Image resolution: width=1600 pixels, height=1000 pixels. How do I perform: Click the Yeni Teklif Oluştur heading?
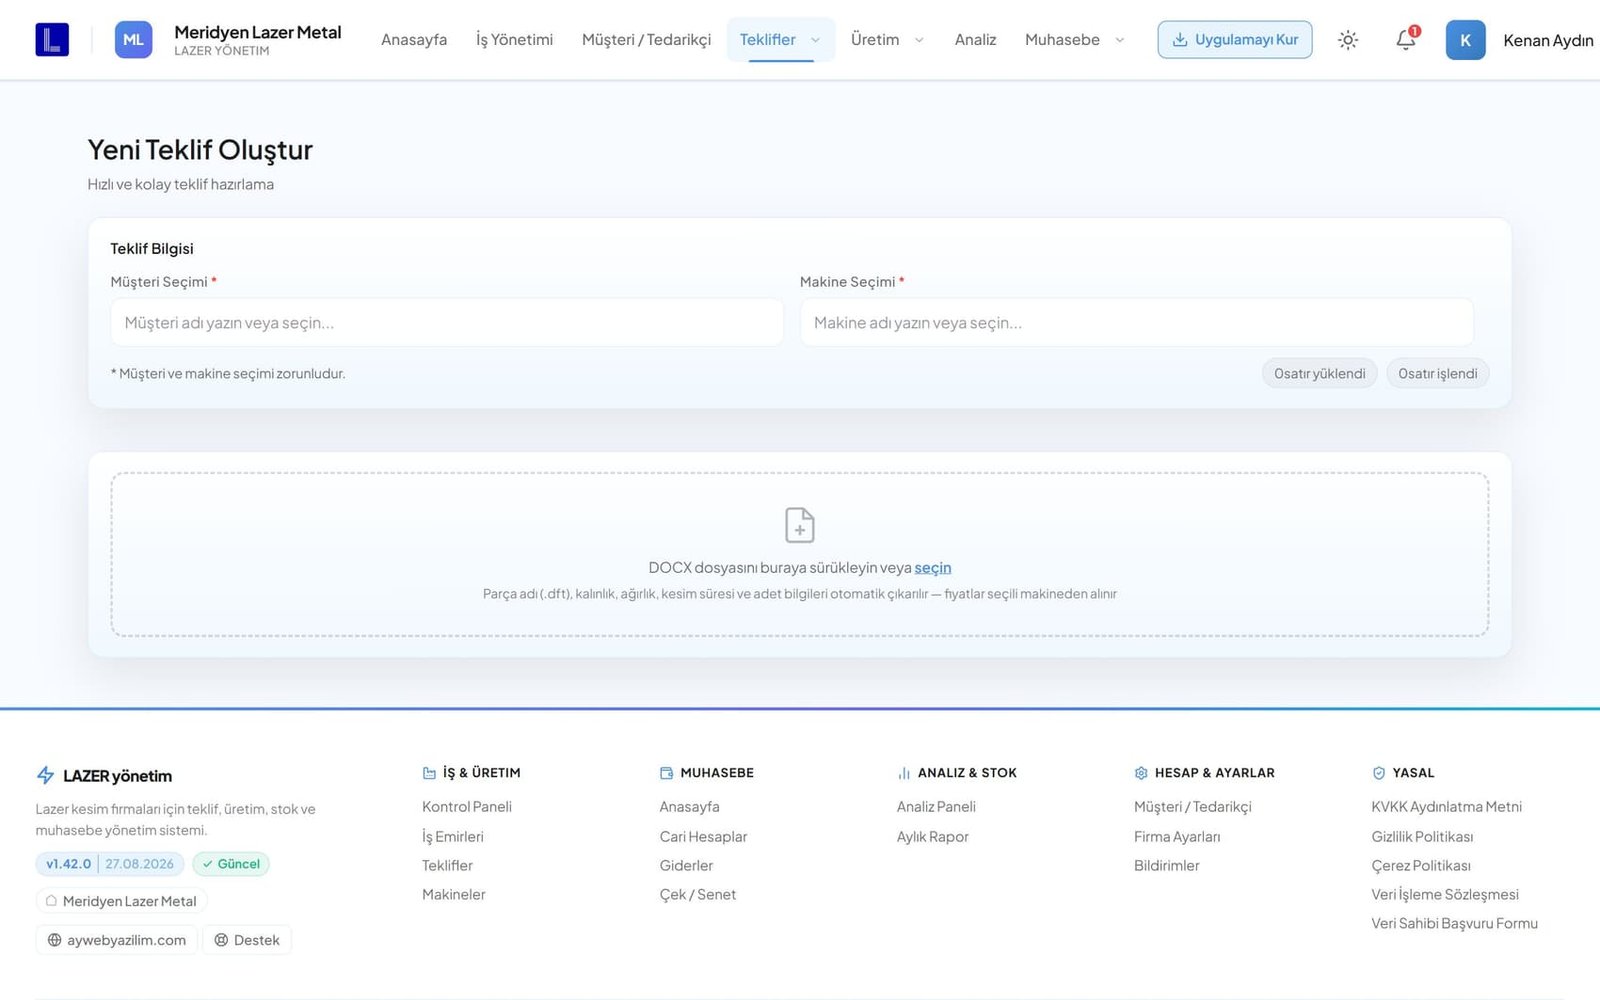pos(200,150)
